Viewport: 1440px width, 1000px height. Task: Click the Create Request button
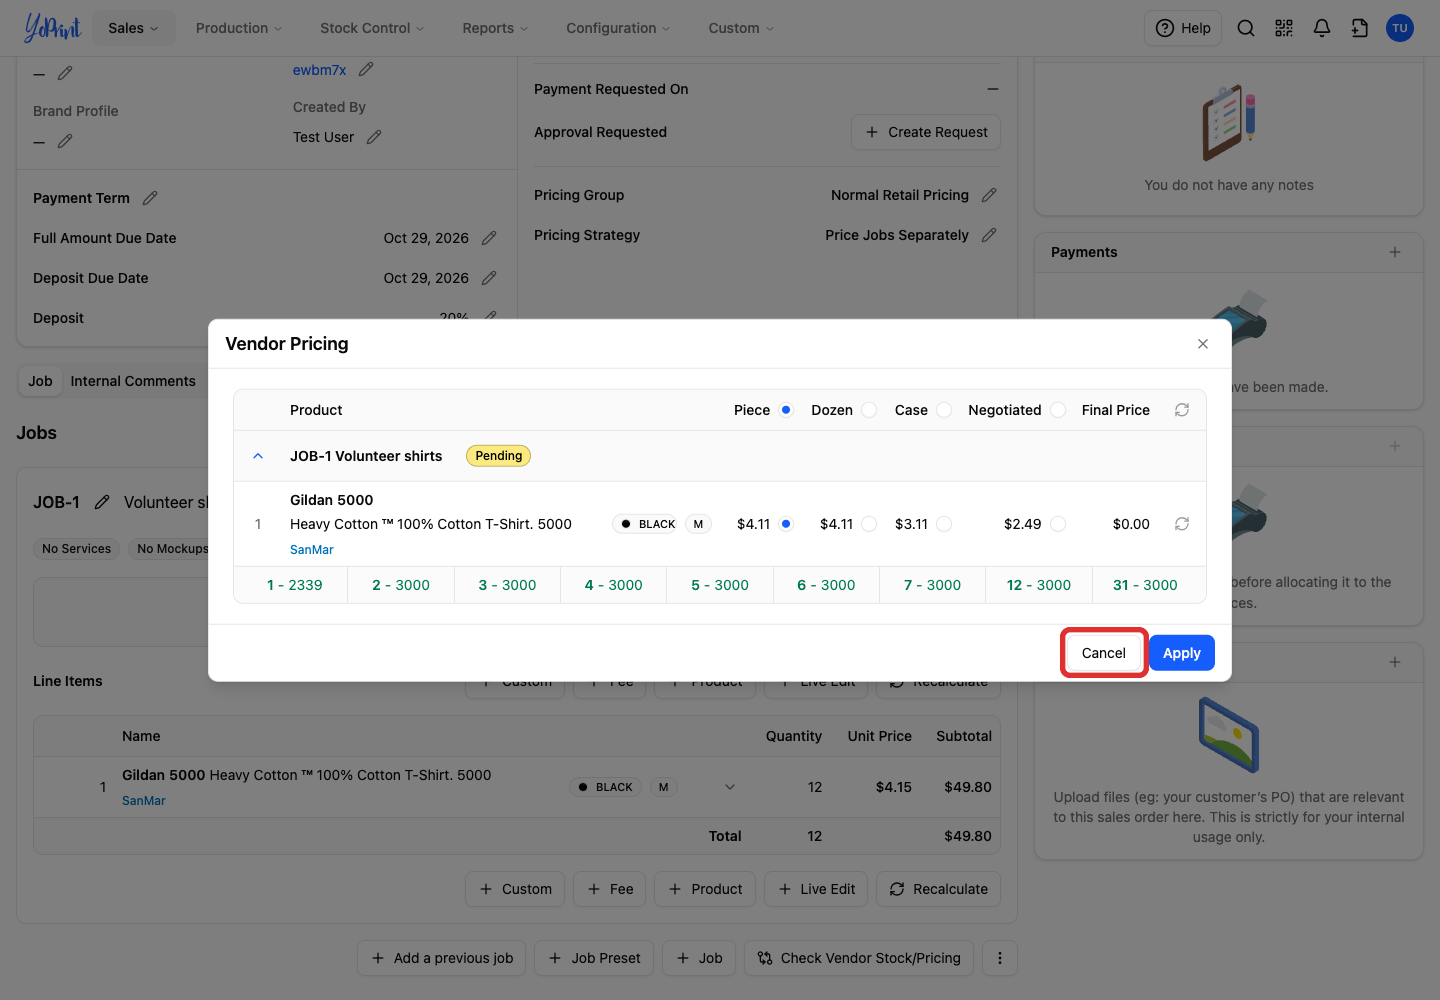click(x=926, y=132)
